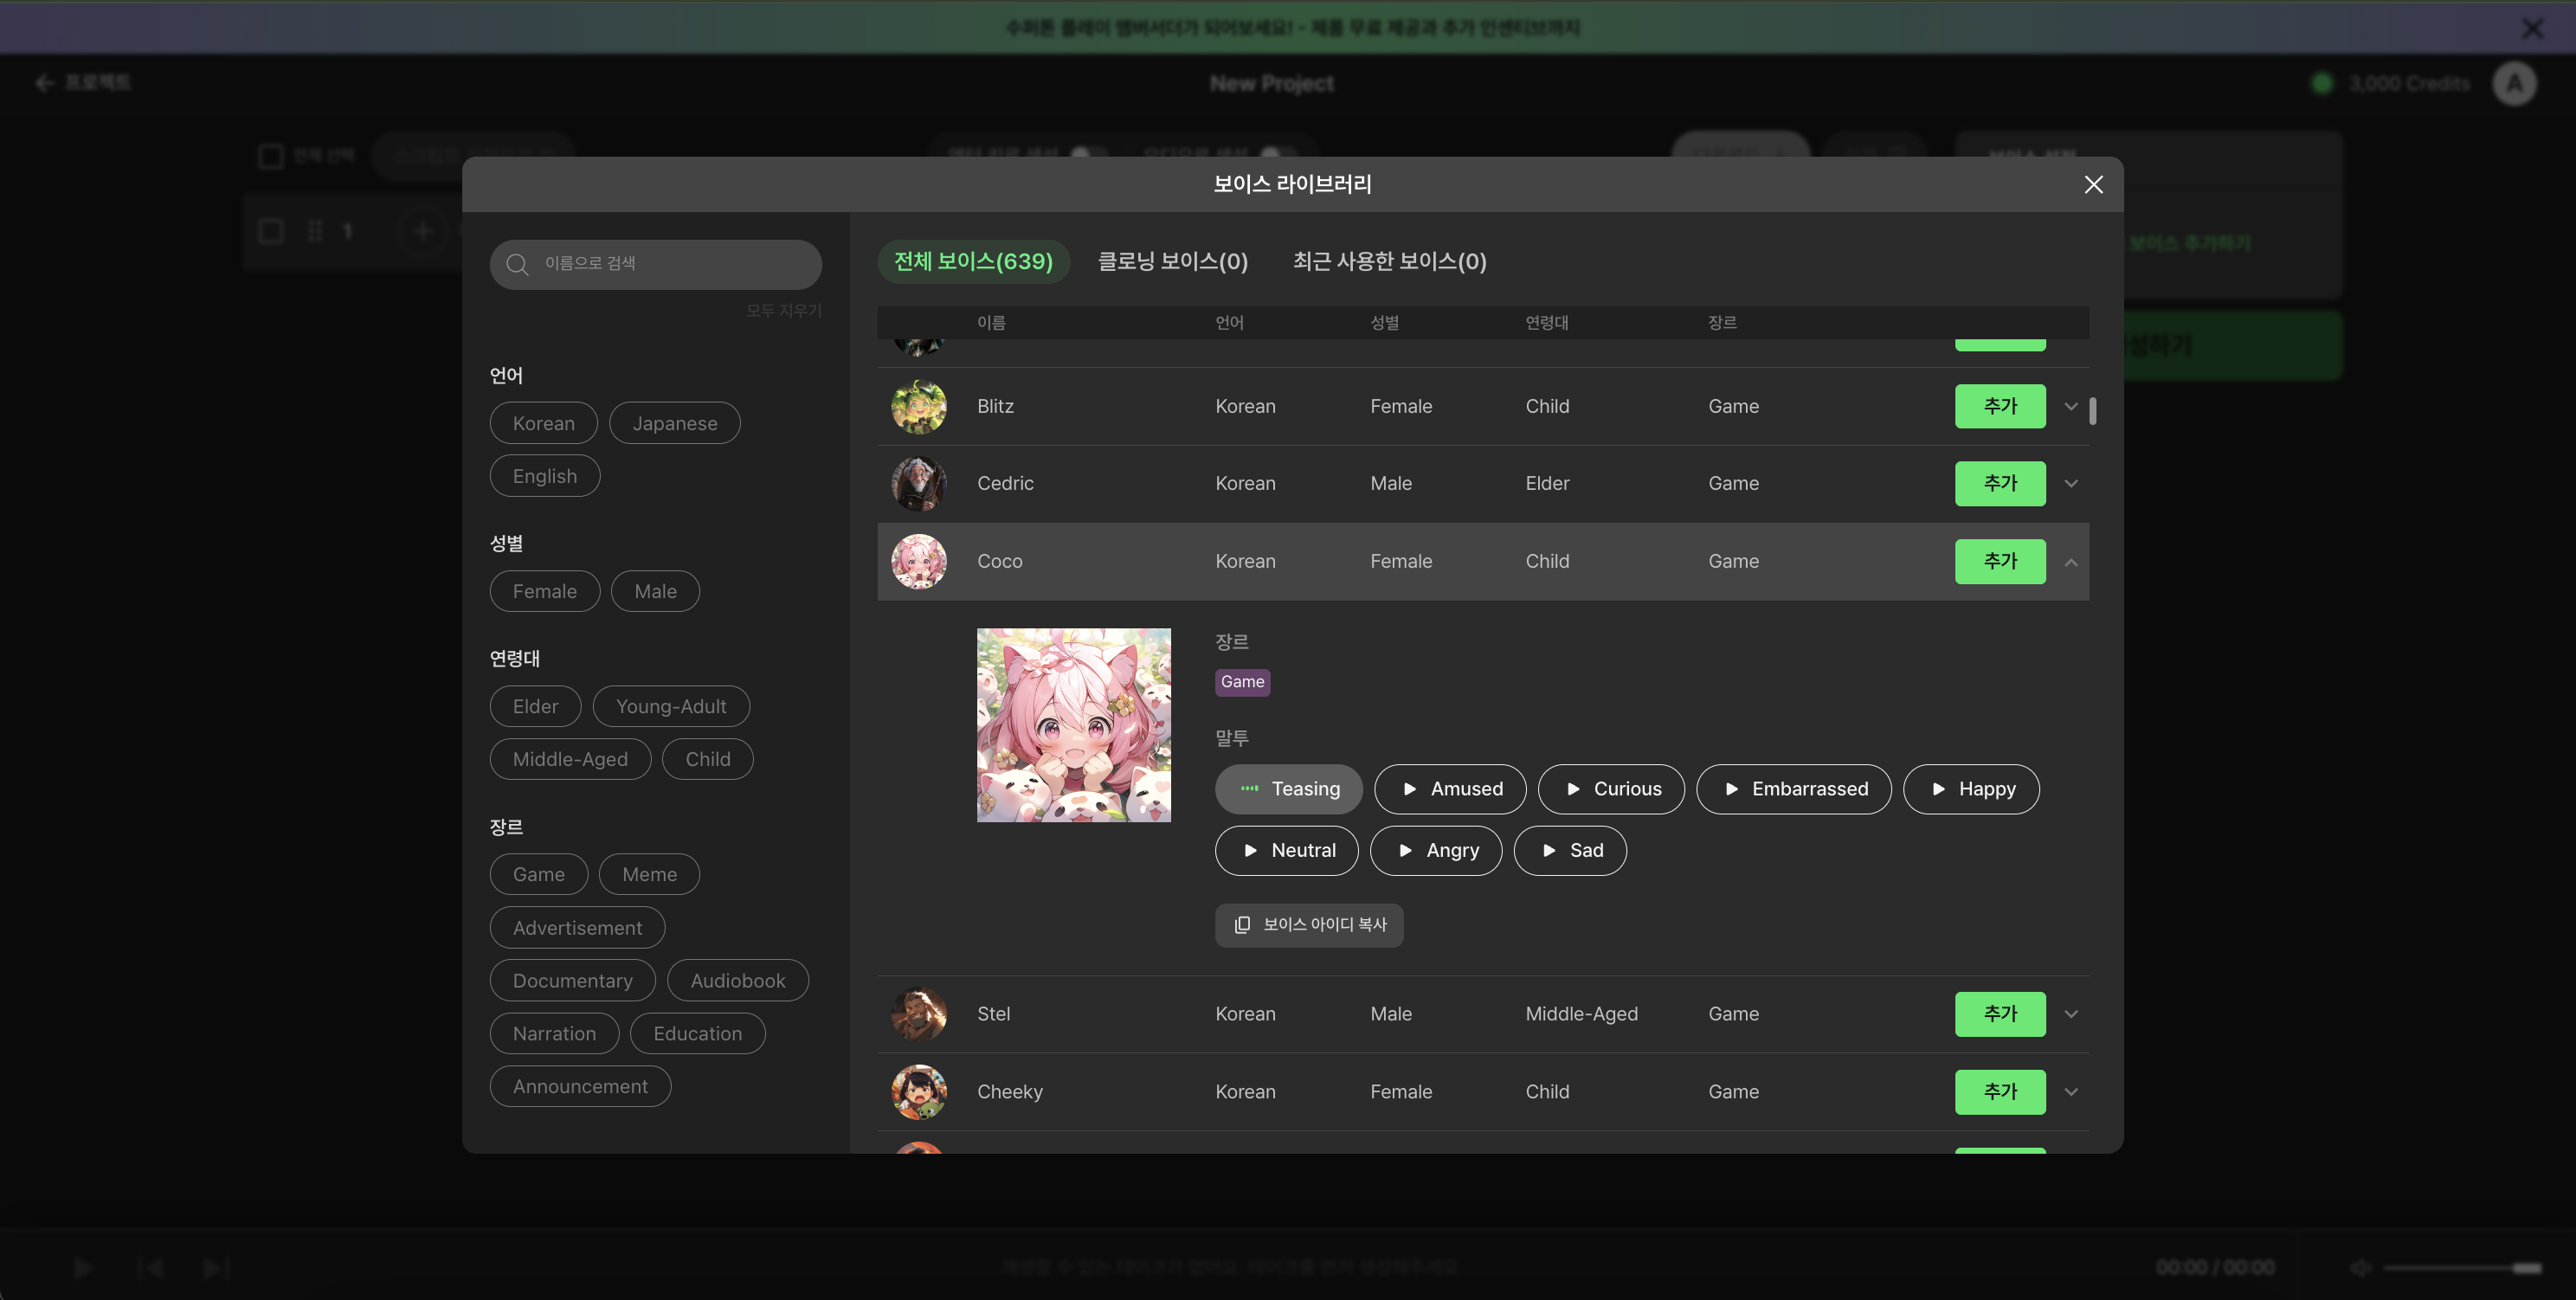View Coco's large portrait image
Image resolution: width=2576 pixels, height=1300 pixels.
(x=1073, y=725)
